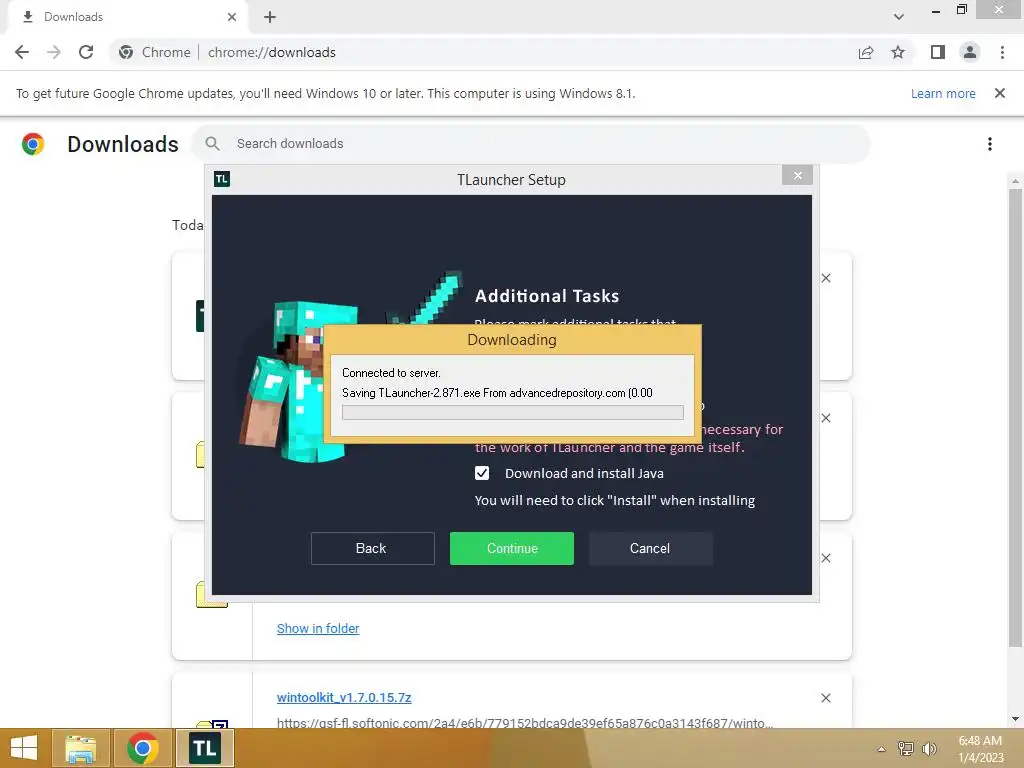Click the Additional Tasks heading

pyautogui.click(x=547, y=296)
